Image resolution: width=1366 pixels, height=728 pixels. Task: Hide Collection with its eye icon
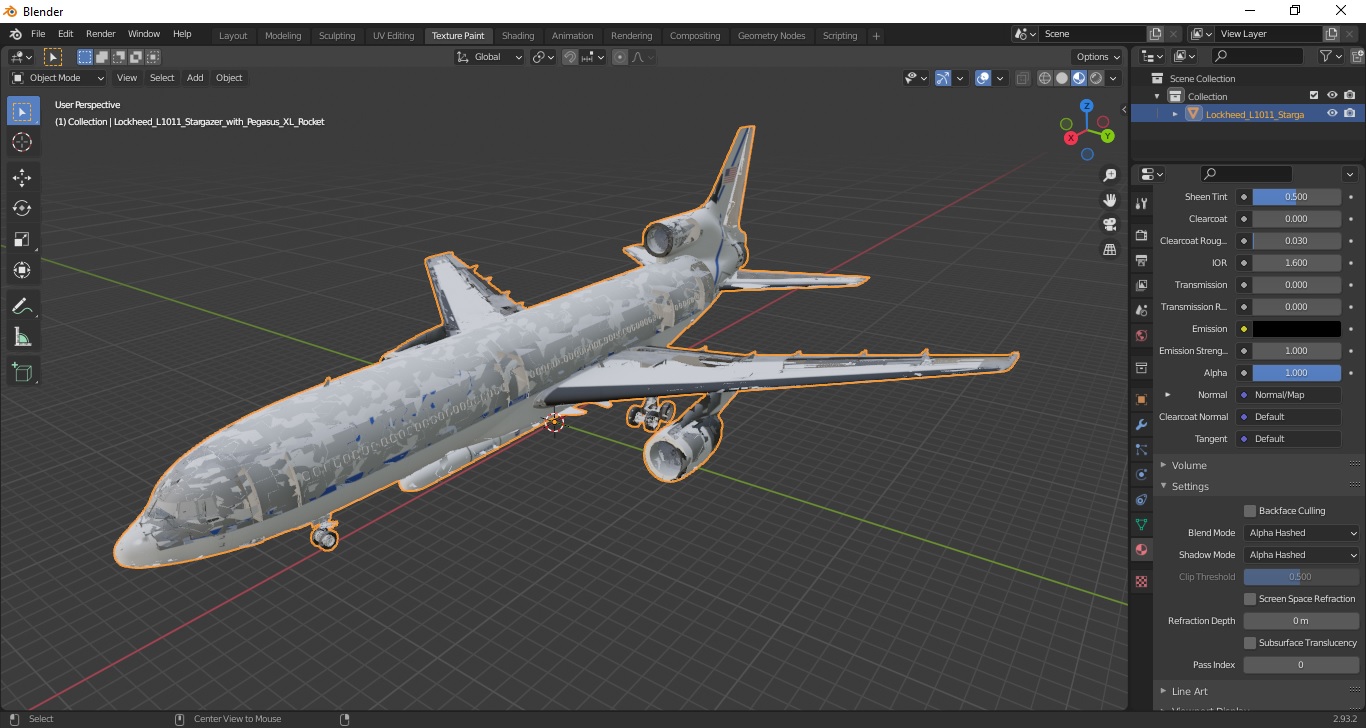click(1332, 96)
